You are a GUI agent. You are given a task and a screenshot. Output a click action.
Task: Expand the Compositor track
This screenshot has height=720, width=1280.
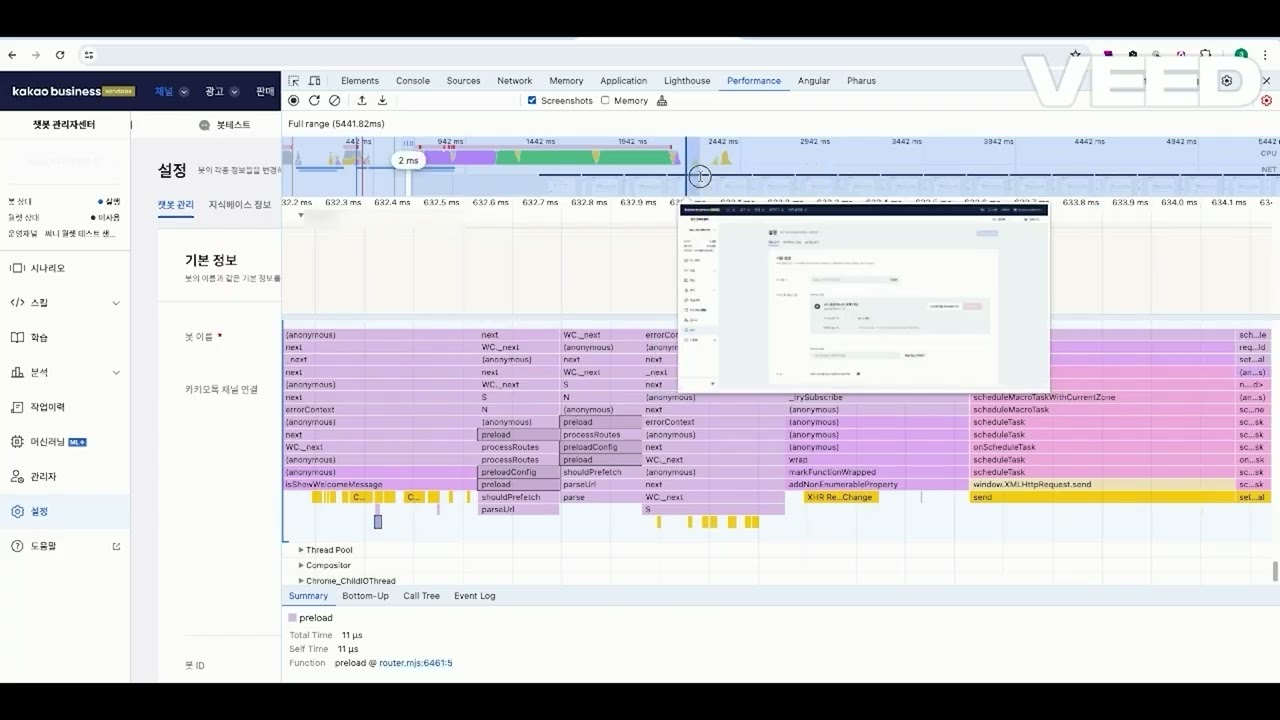click(301, 565)
